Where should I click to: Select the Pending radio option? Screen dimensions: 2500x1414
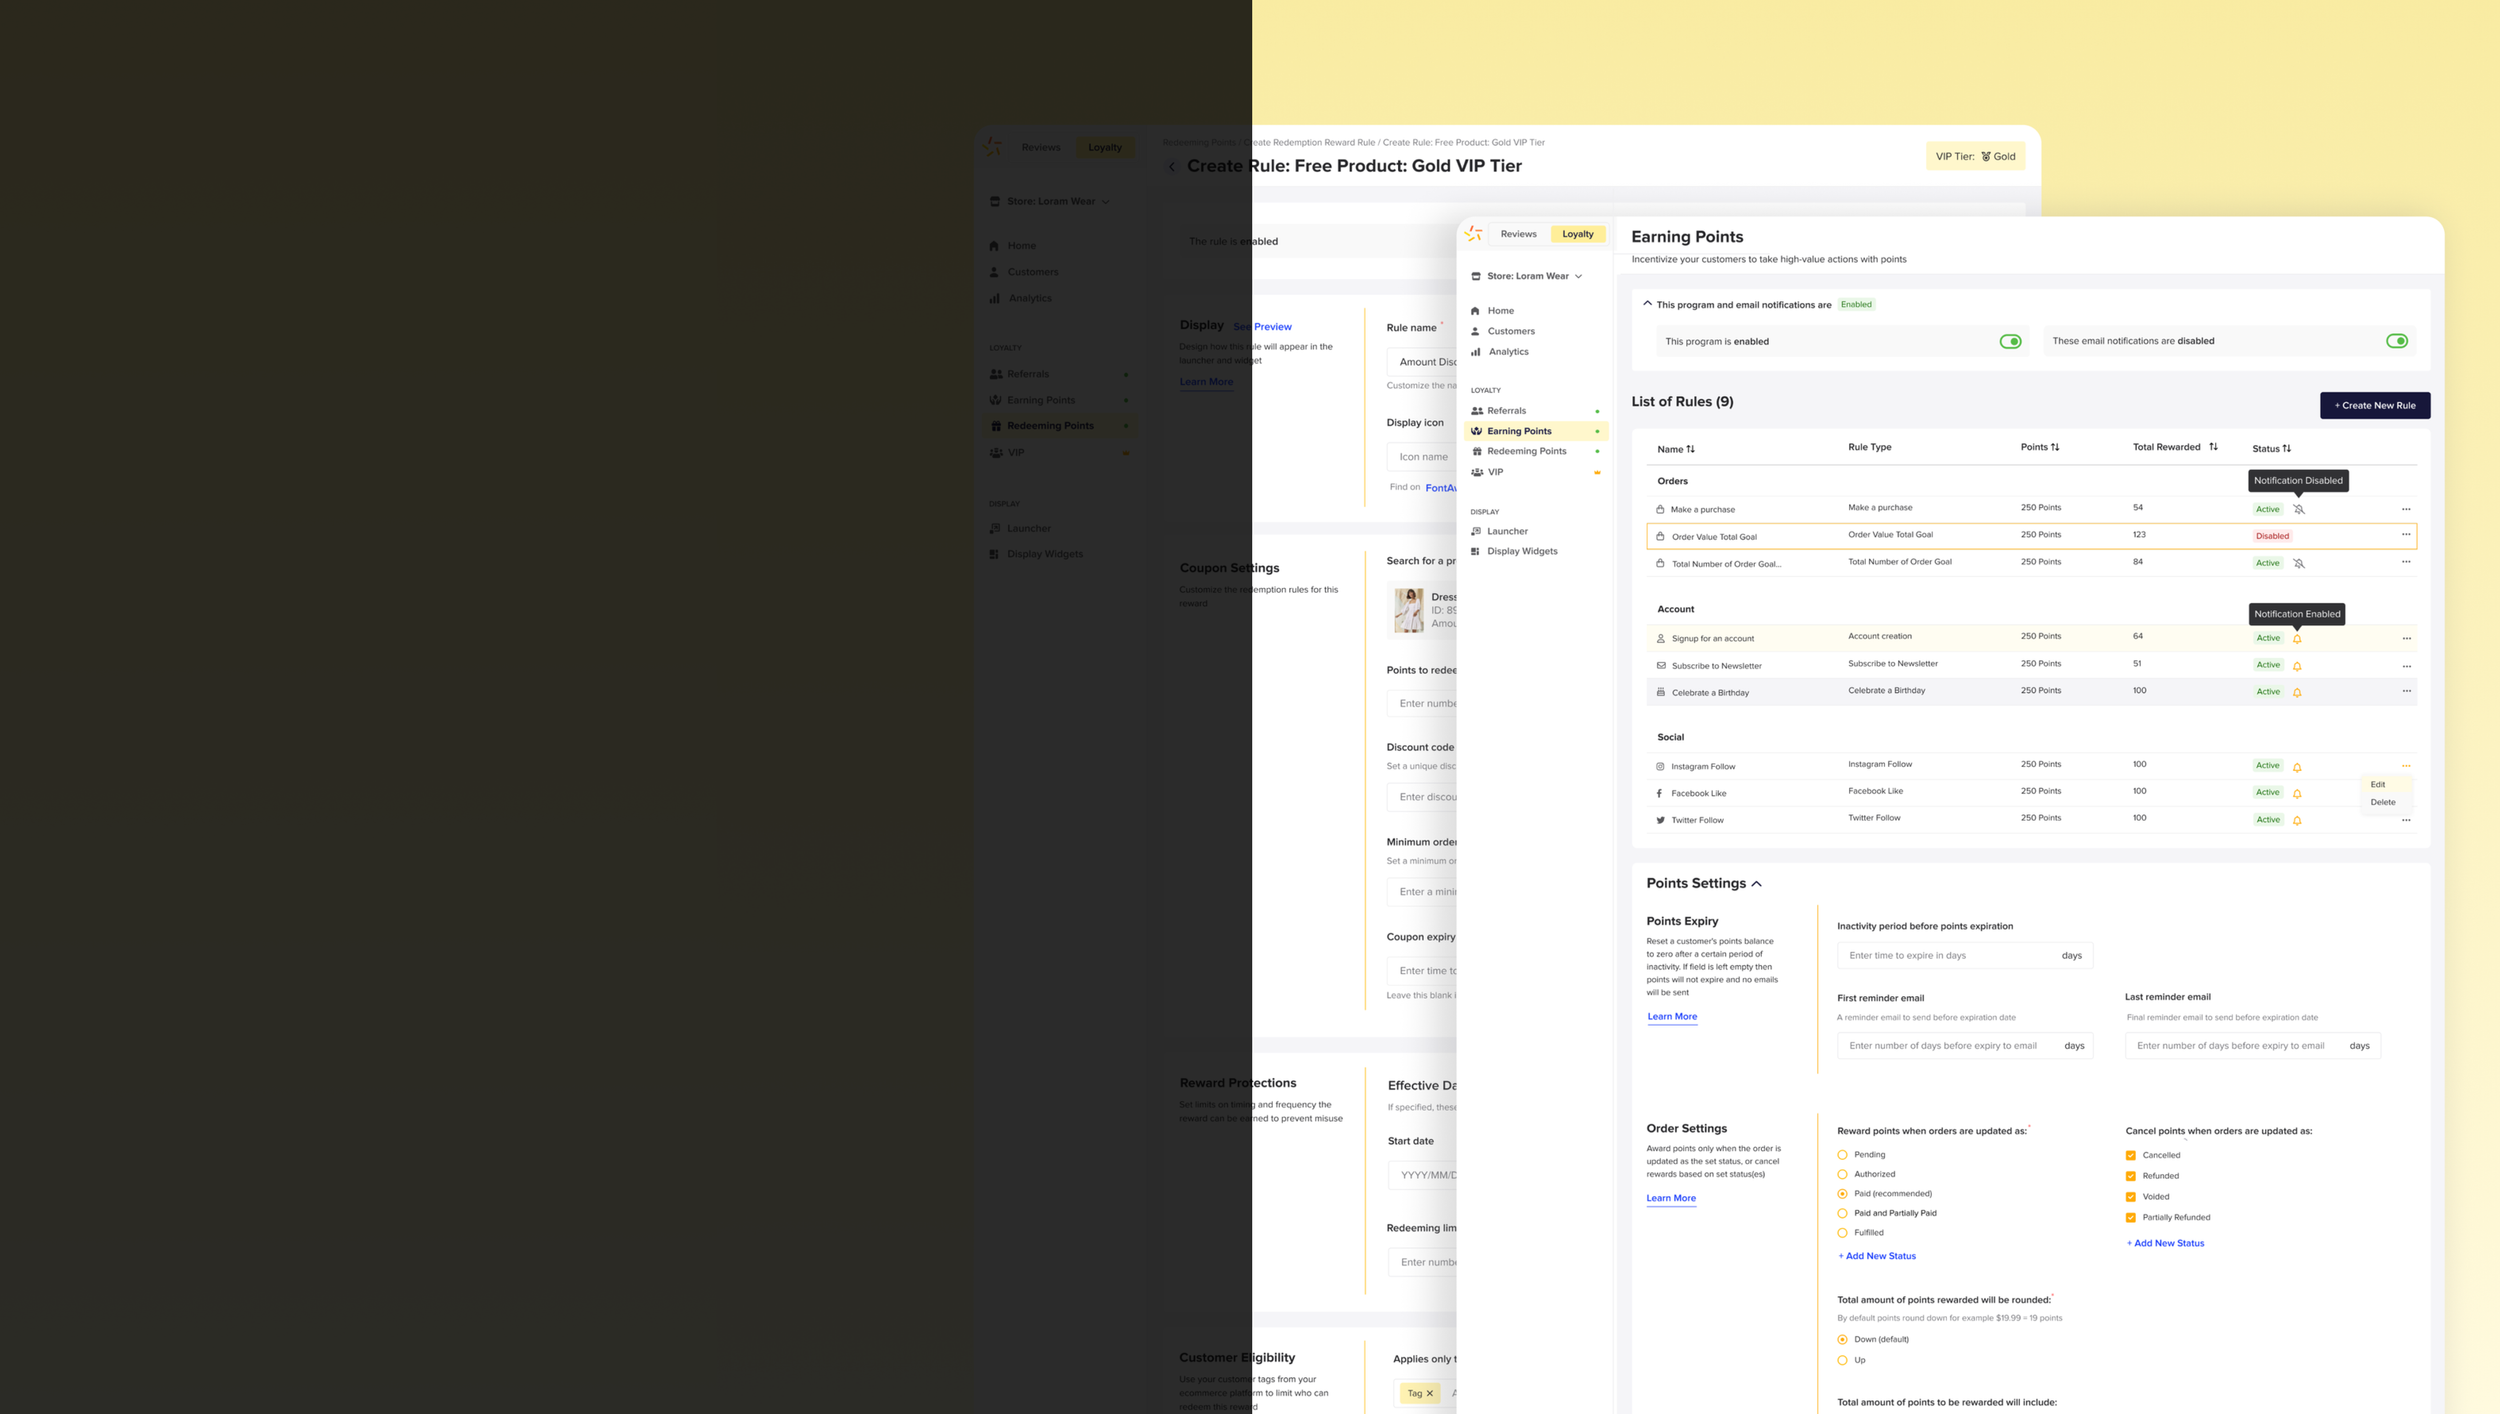1842,1155
